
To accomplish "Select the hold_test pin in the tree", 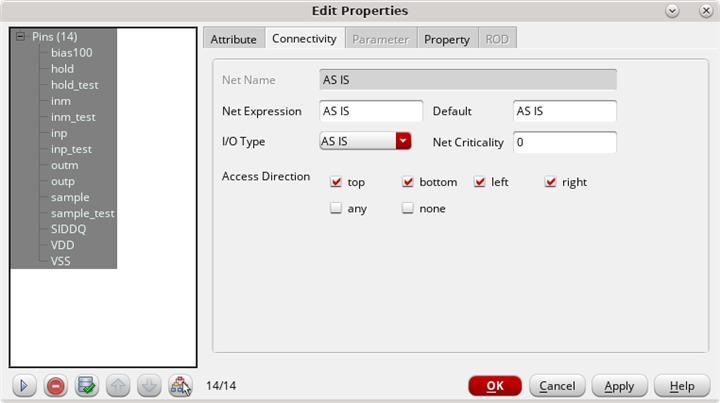I will pyautogui.click(x=74, y=85).
